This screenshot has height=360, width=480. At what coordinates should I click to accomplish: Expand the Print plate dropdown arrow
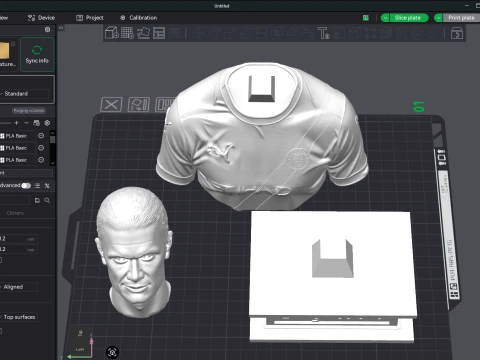point(438,18)
